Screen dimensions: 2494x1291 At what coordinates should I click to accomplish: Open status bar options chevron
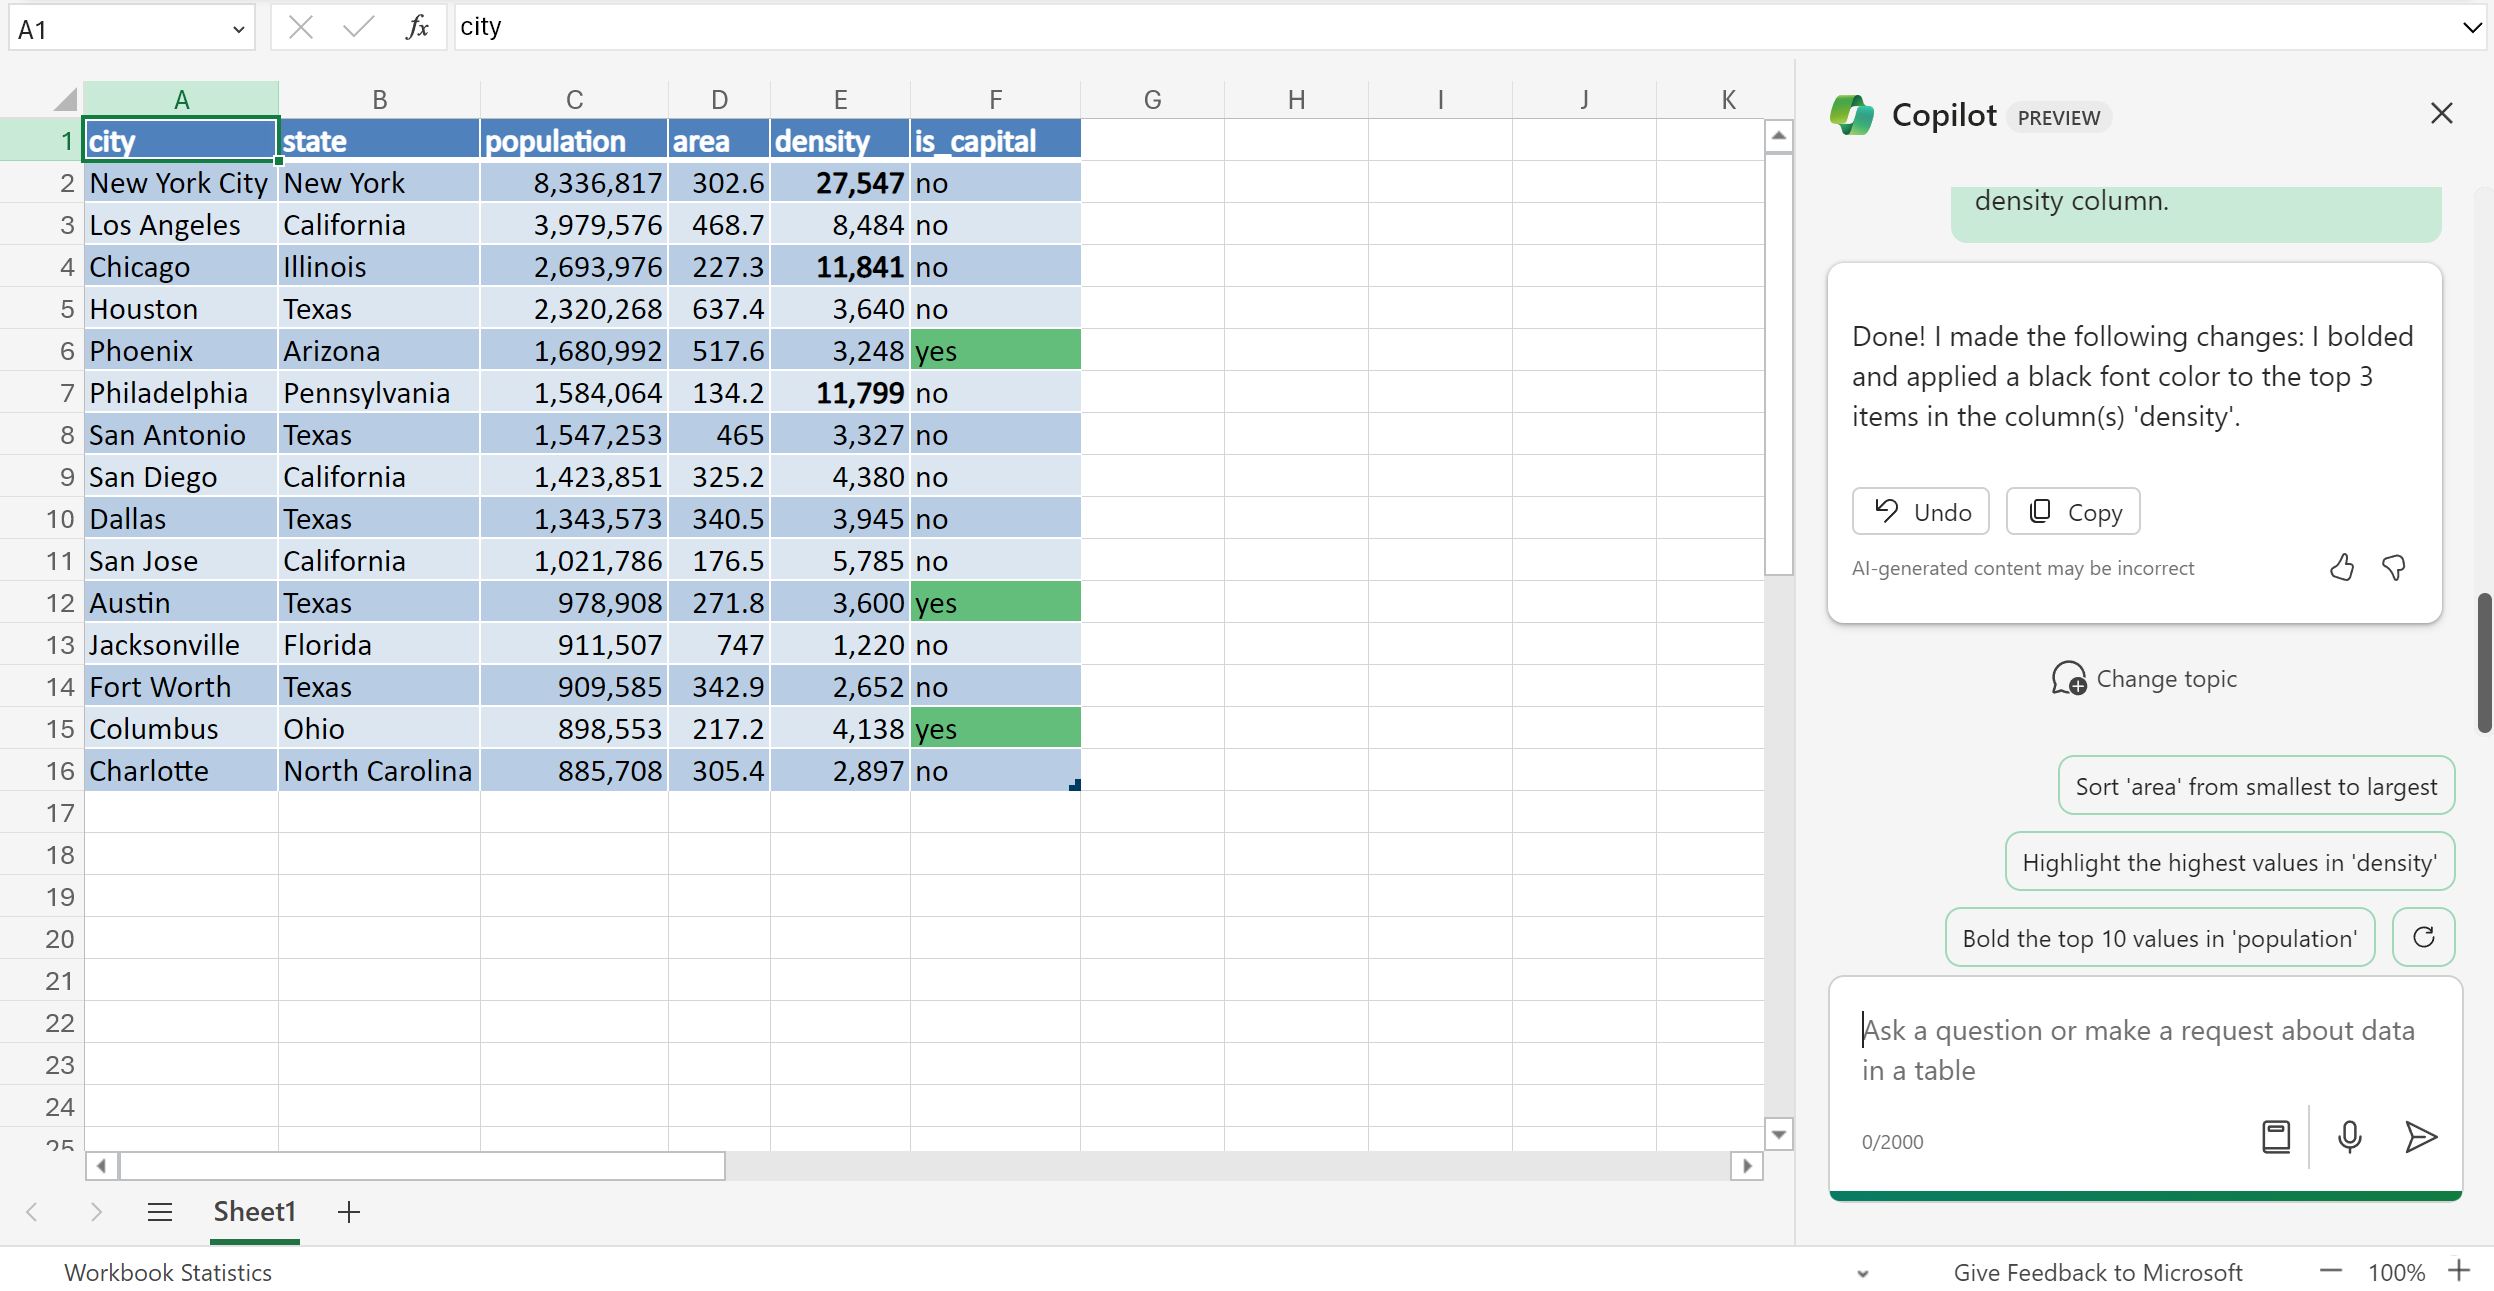1862,1273
